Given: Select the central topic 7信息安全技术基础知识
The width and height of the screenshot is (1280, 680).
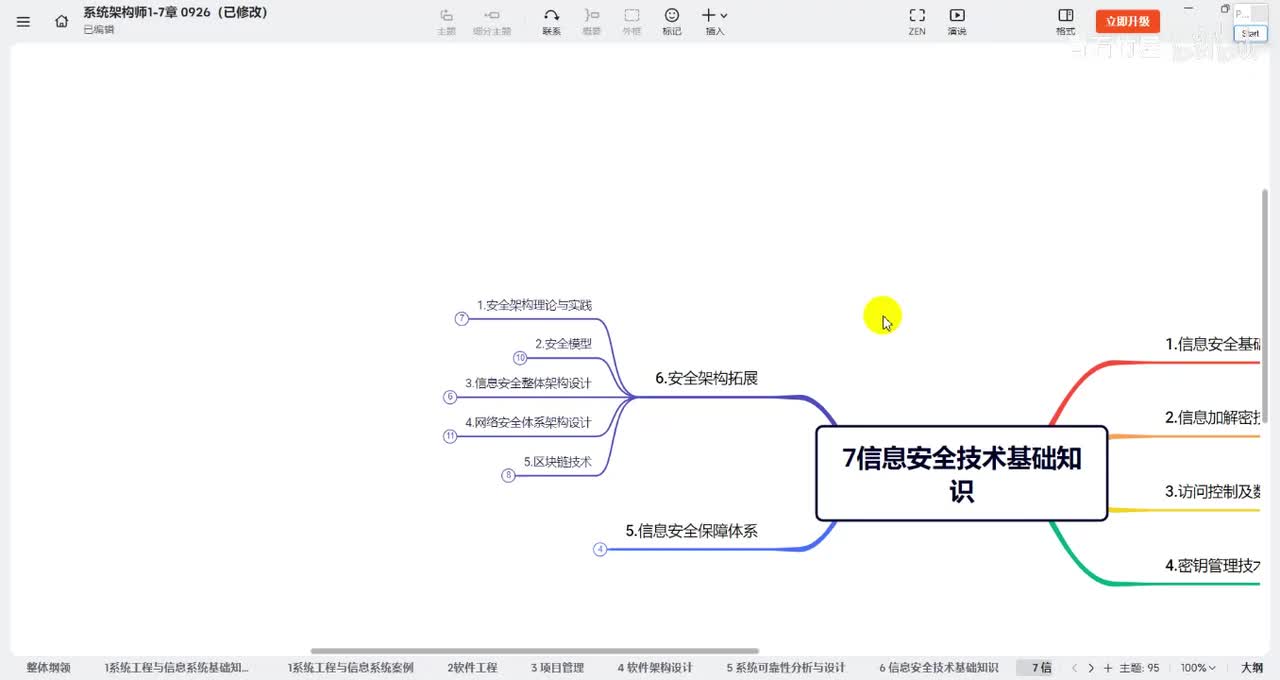Looking at the screenshot, I should [962, 474].
